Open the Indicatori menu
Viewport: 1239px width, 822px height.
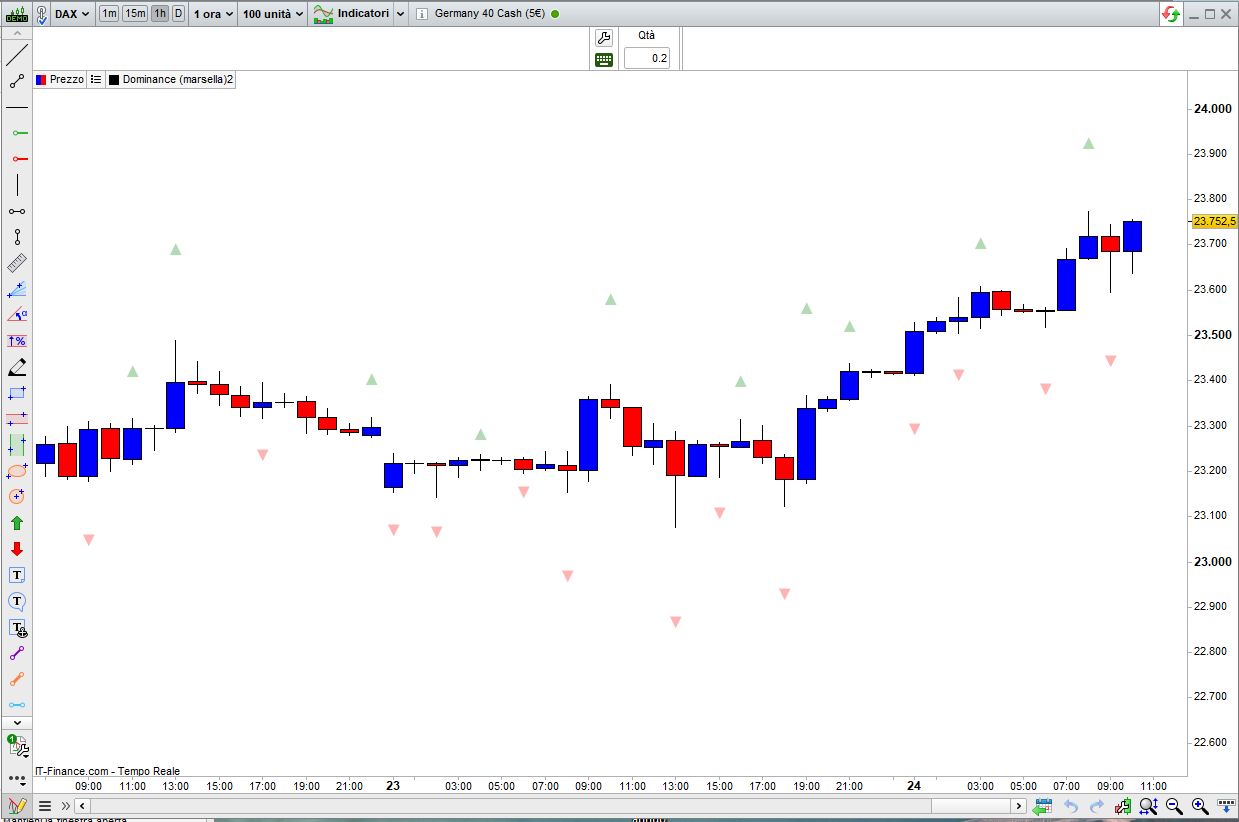tap(351, 14)
